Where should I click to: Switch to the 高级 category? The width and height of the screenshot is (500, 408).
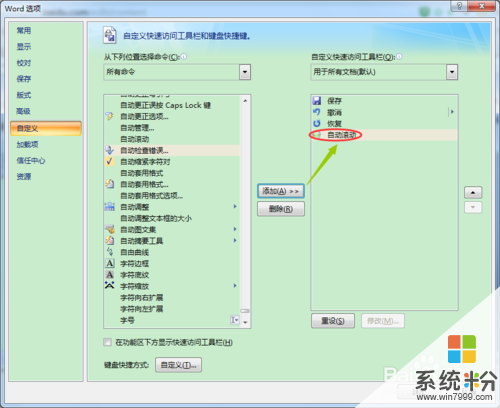(23, 111)
